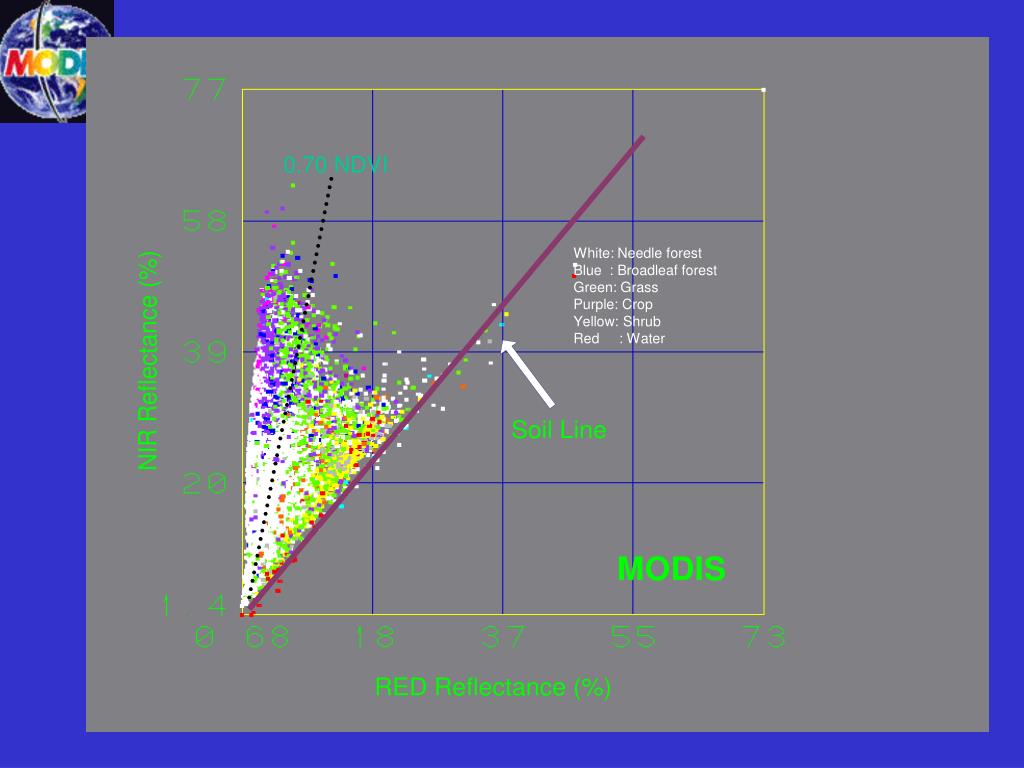
Task: Click the x-axis value '37'
Action: point(503,637)
